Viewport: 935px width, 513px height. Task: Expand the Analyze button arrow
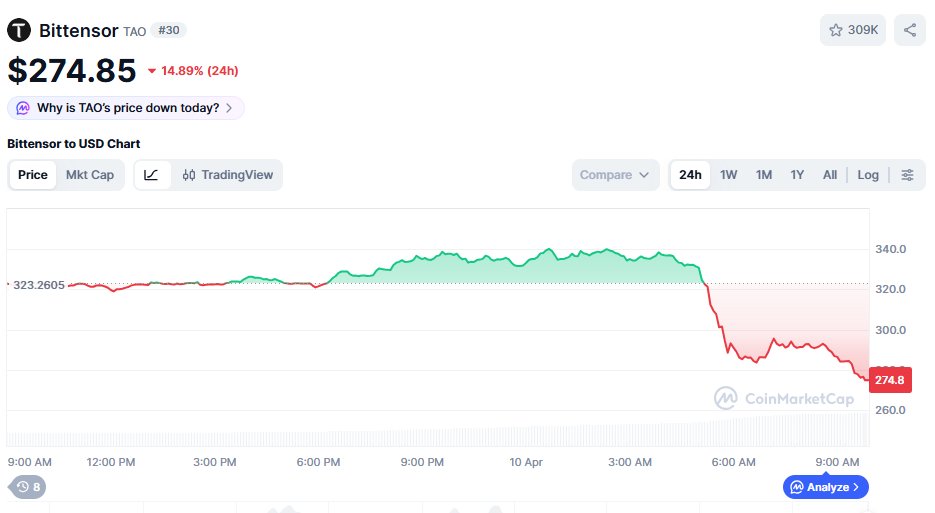(856, 487)
